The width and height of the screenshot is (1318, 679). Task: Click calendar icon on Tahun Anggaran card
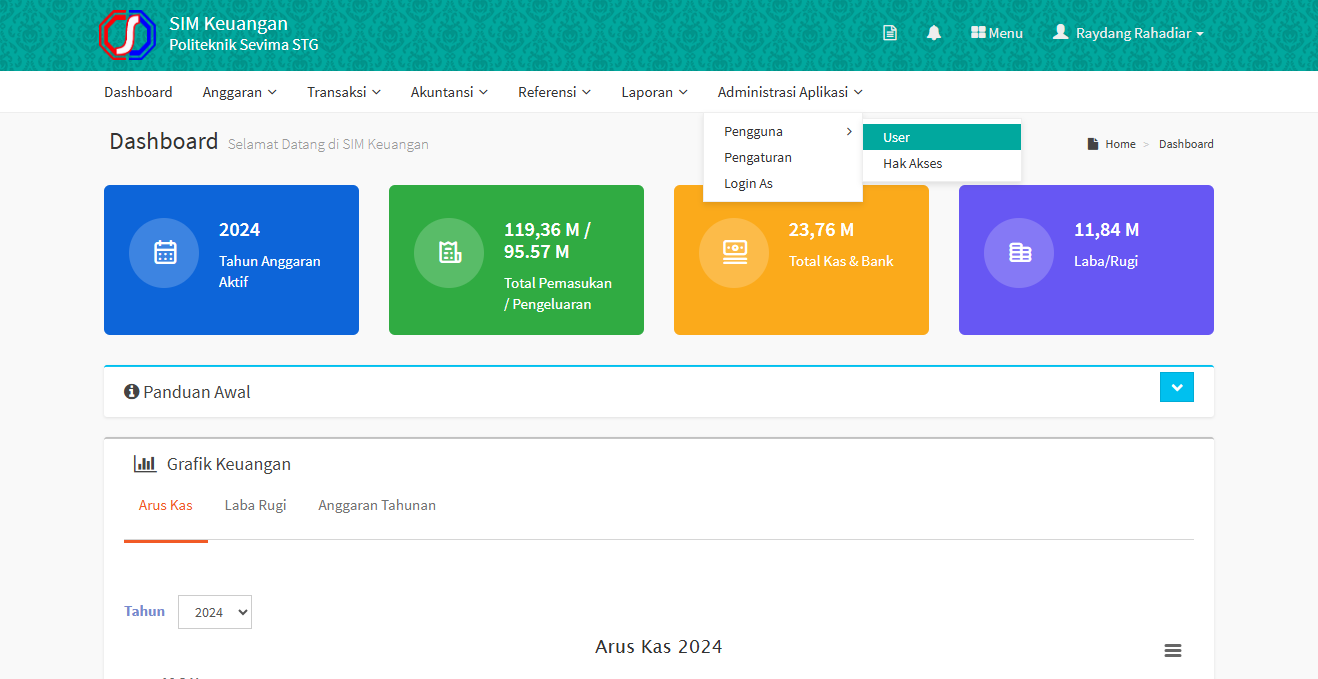(x=166, y=252)
